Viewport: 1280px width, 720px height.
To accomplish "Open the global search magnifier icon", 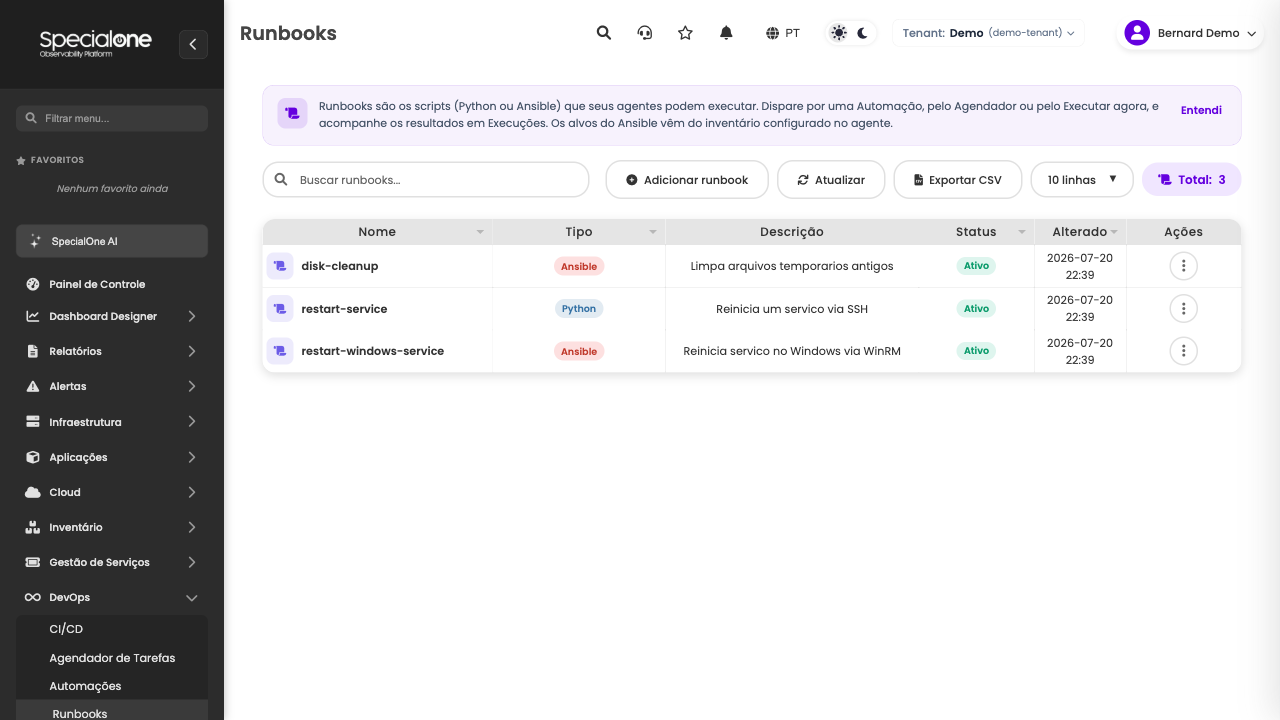I will click(604, 32).
